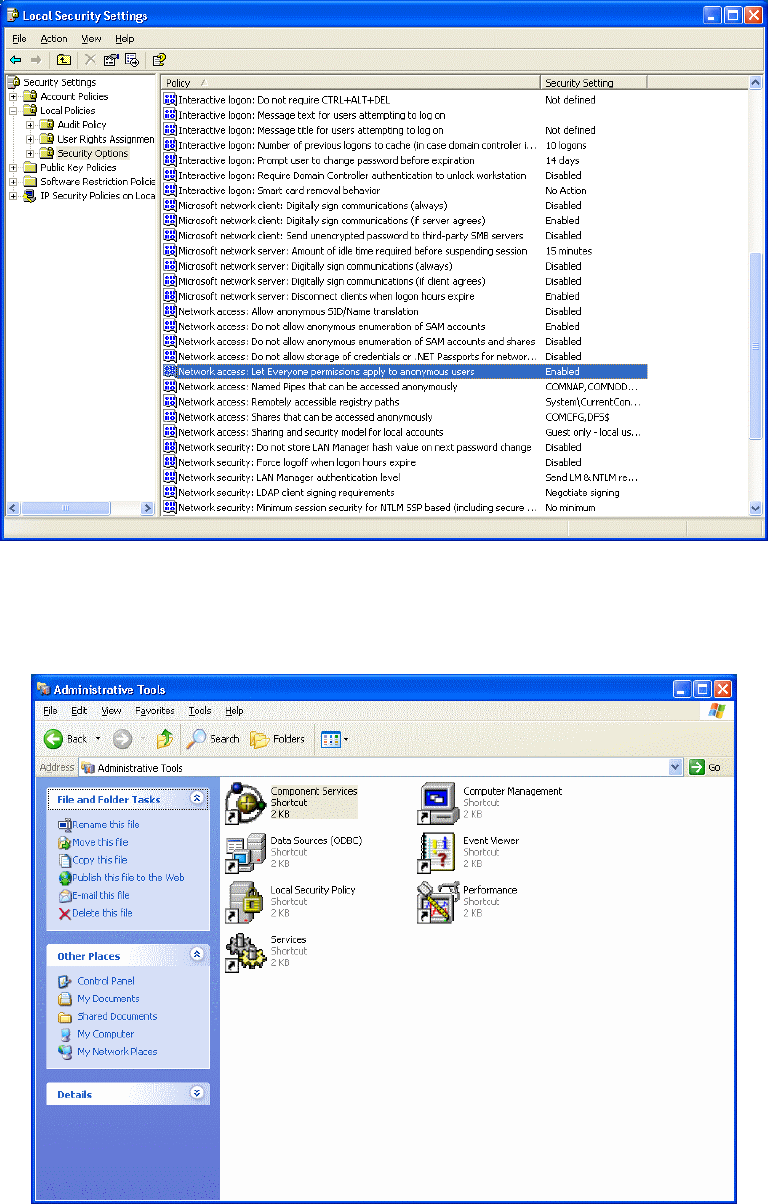Click the Public Key Policies folder icon
The image size is (768, 1204).
point(31,167)
